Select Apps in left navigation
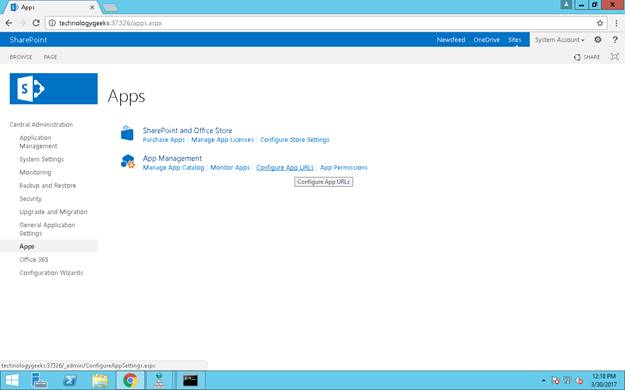The image size is (625, 390). 27,246
